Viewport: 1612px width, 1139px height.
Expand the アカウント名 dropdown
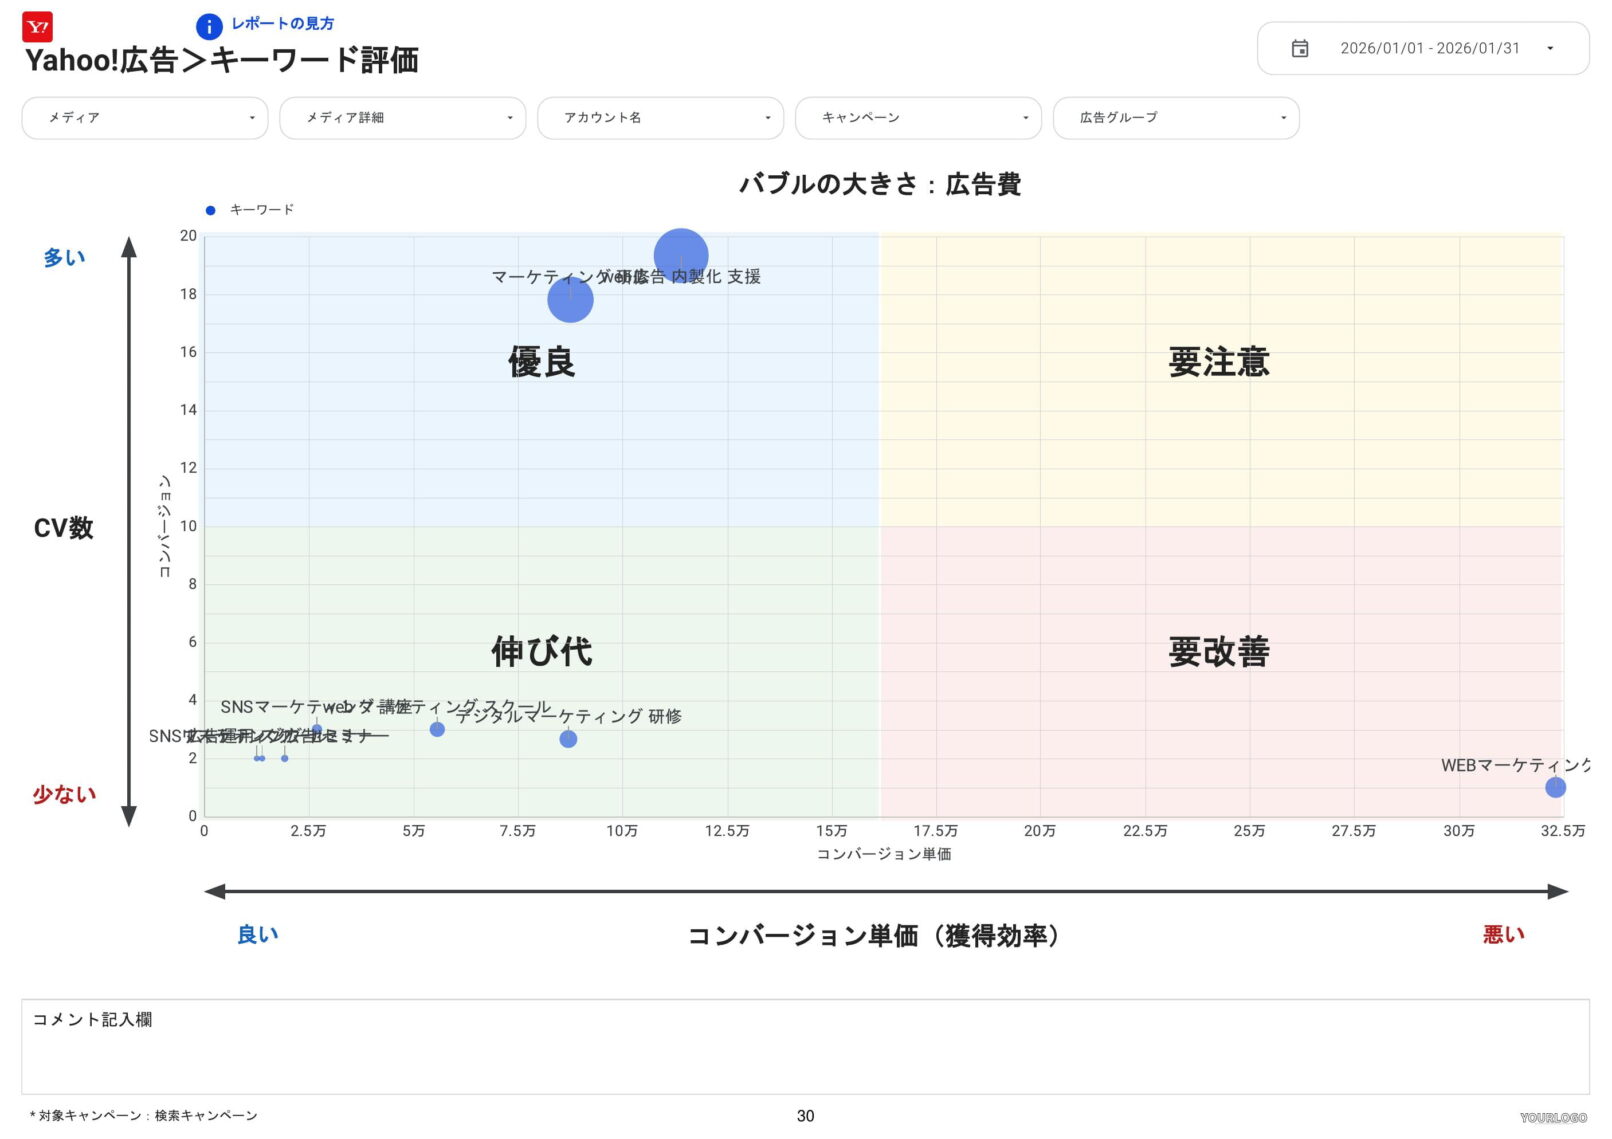[x=660, y=118]
